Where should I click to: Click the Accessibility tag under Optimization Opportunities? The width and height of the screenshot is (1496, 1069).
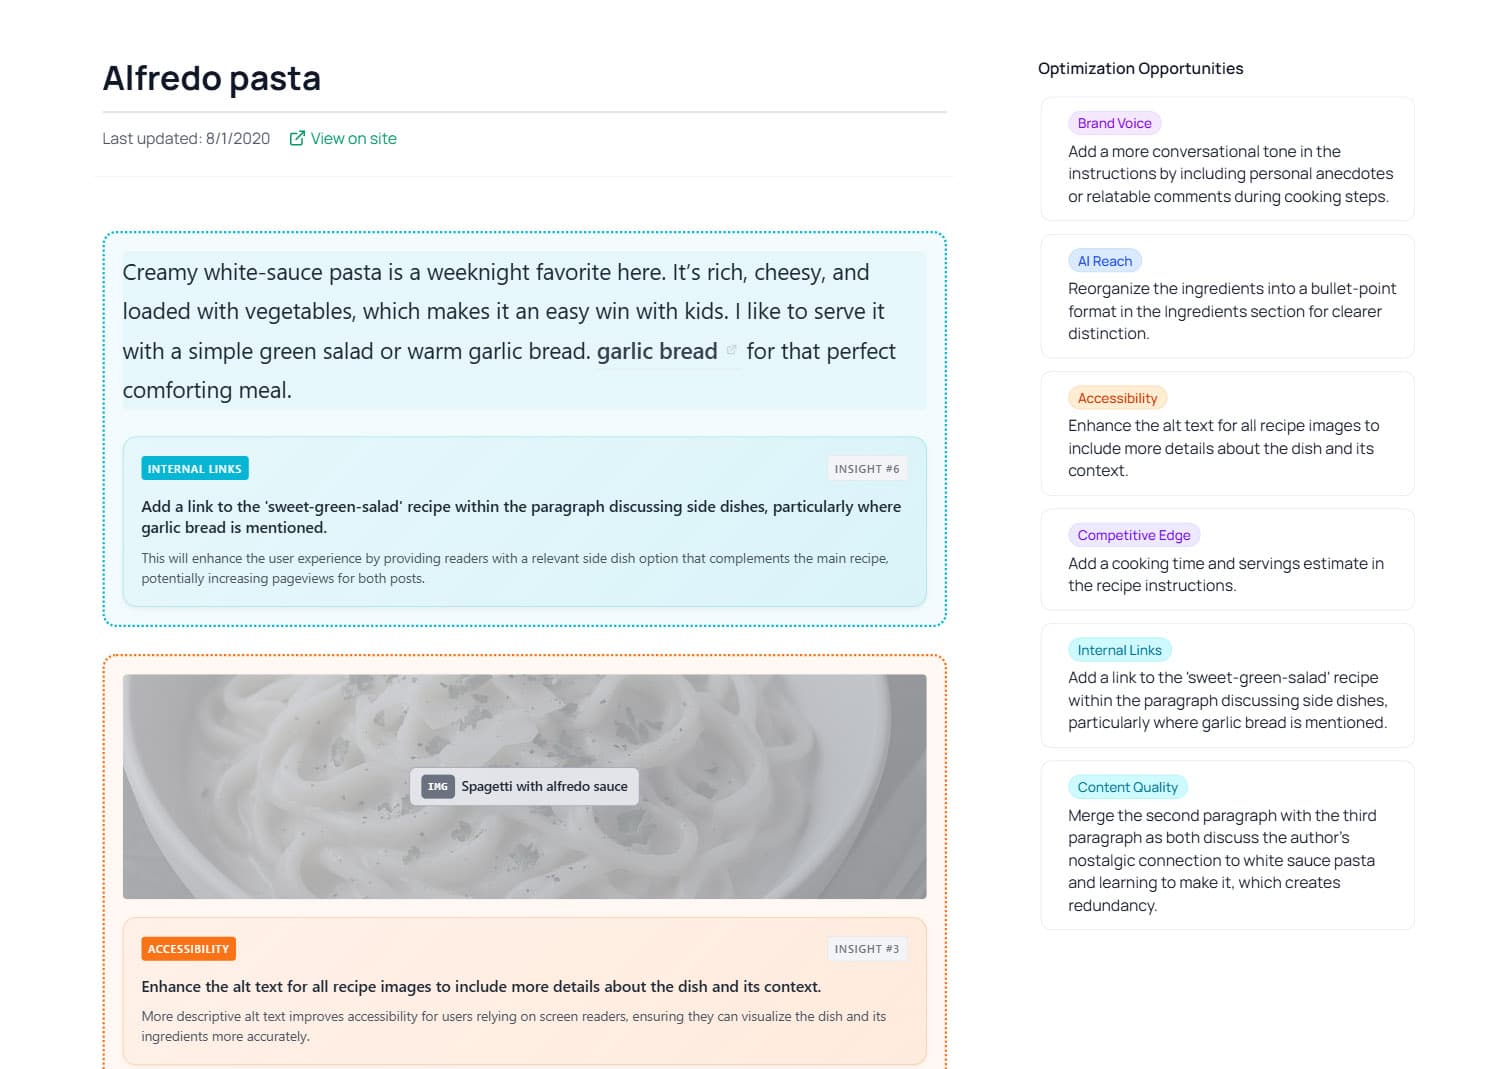1117,397
